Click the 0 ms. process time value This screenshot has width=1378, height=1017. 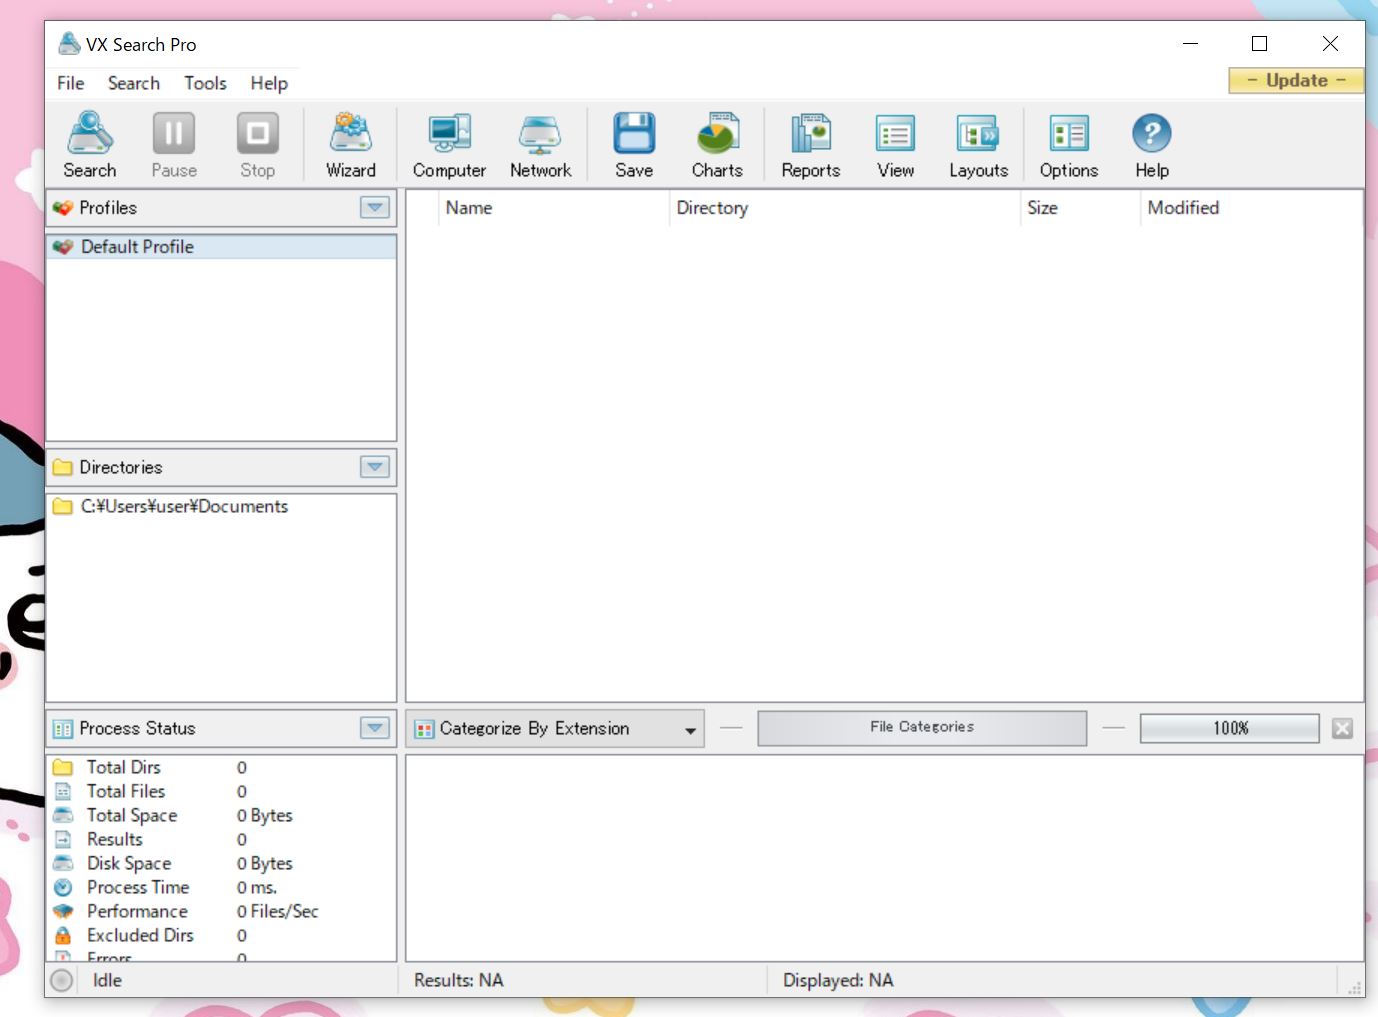pyautogui.click(x=257, y=887)
